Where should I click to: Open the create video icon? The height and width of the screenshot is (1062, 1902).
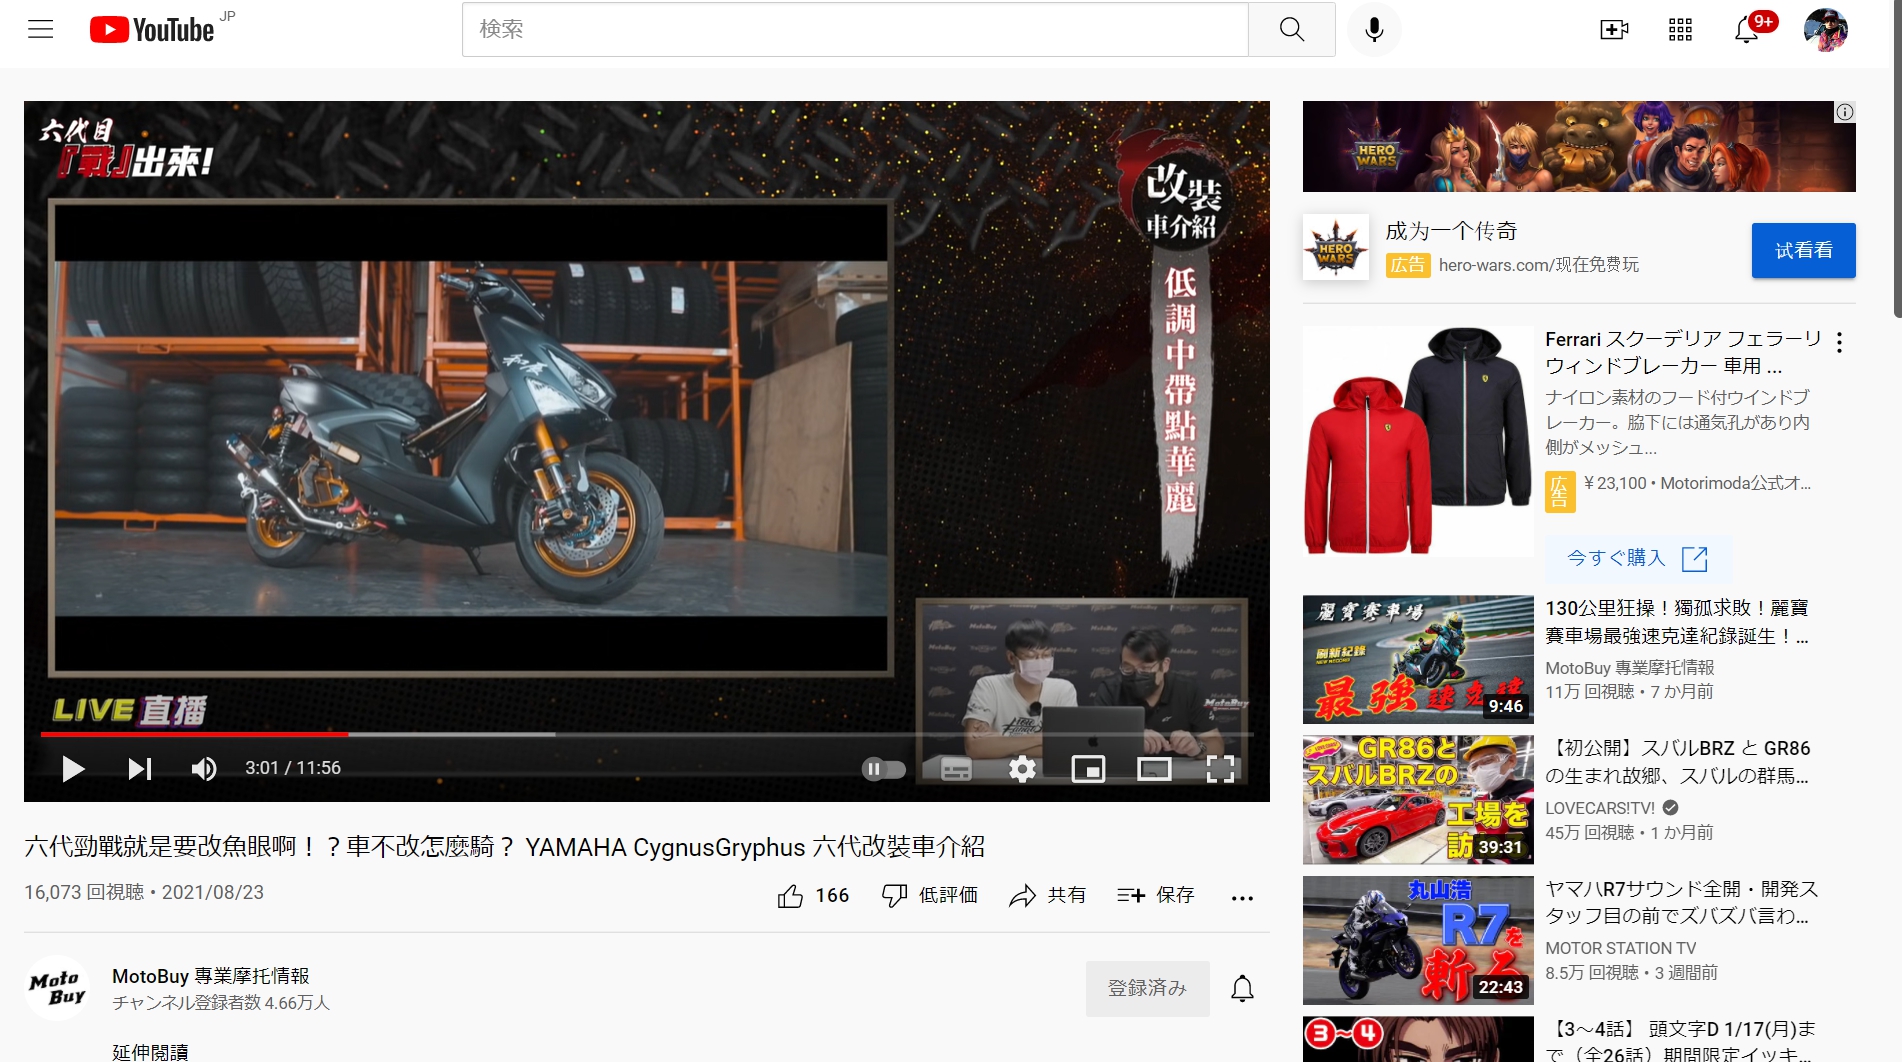pyautogui.click(x=1614, y=30)
